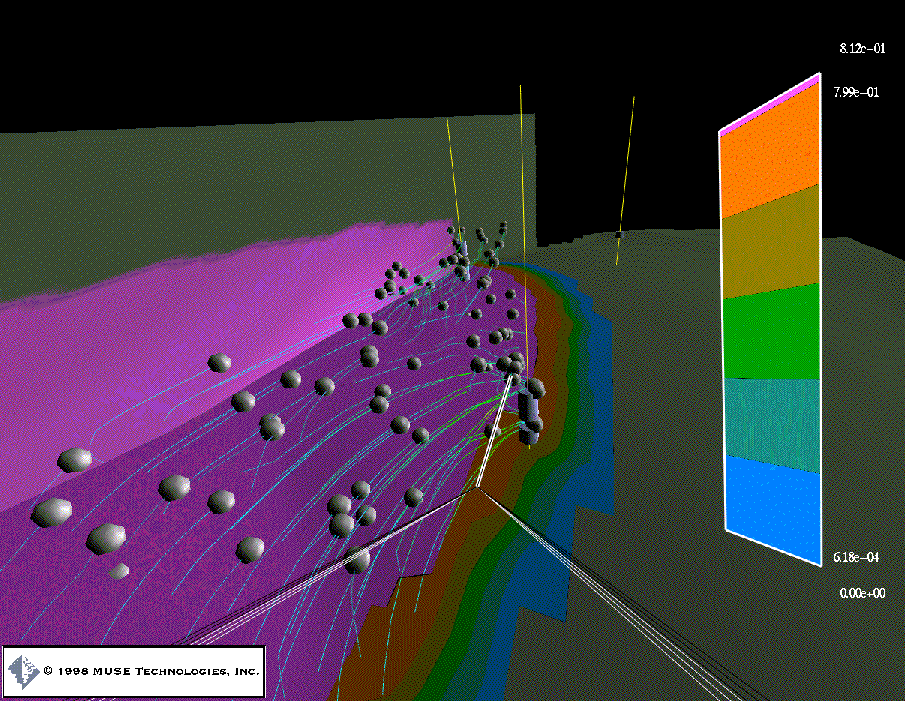
Task: Click the teal band in the color legend
Action: (x=772, y=425)
